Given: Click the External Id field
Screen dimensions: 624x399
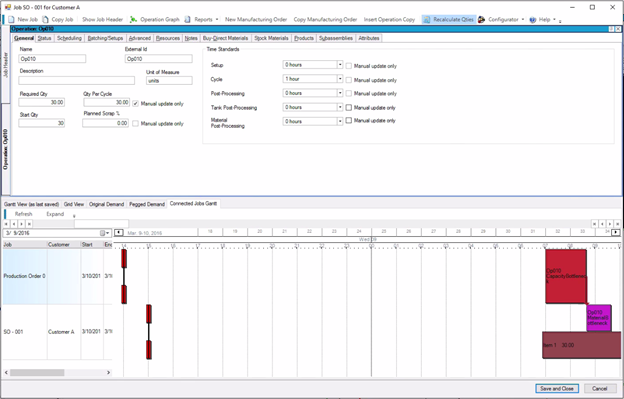Looking at the screenshot, I should pyautogui.click(x=158, y=59).
